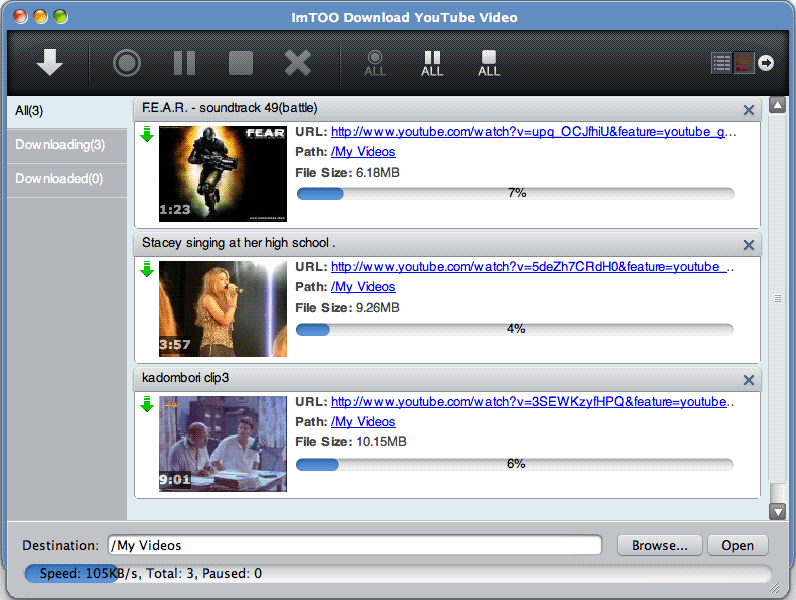
Task: Click the kadombori clip3 title
Action: tap(185, 378)
